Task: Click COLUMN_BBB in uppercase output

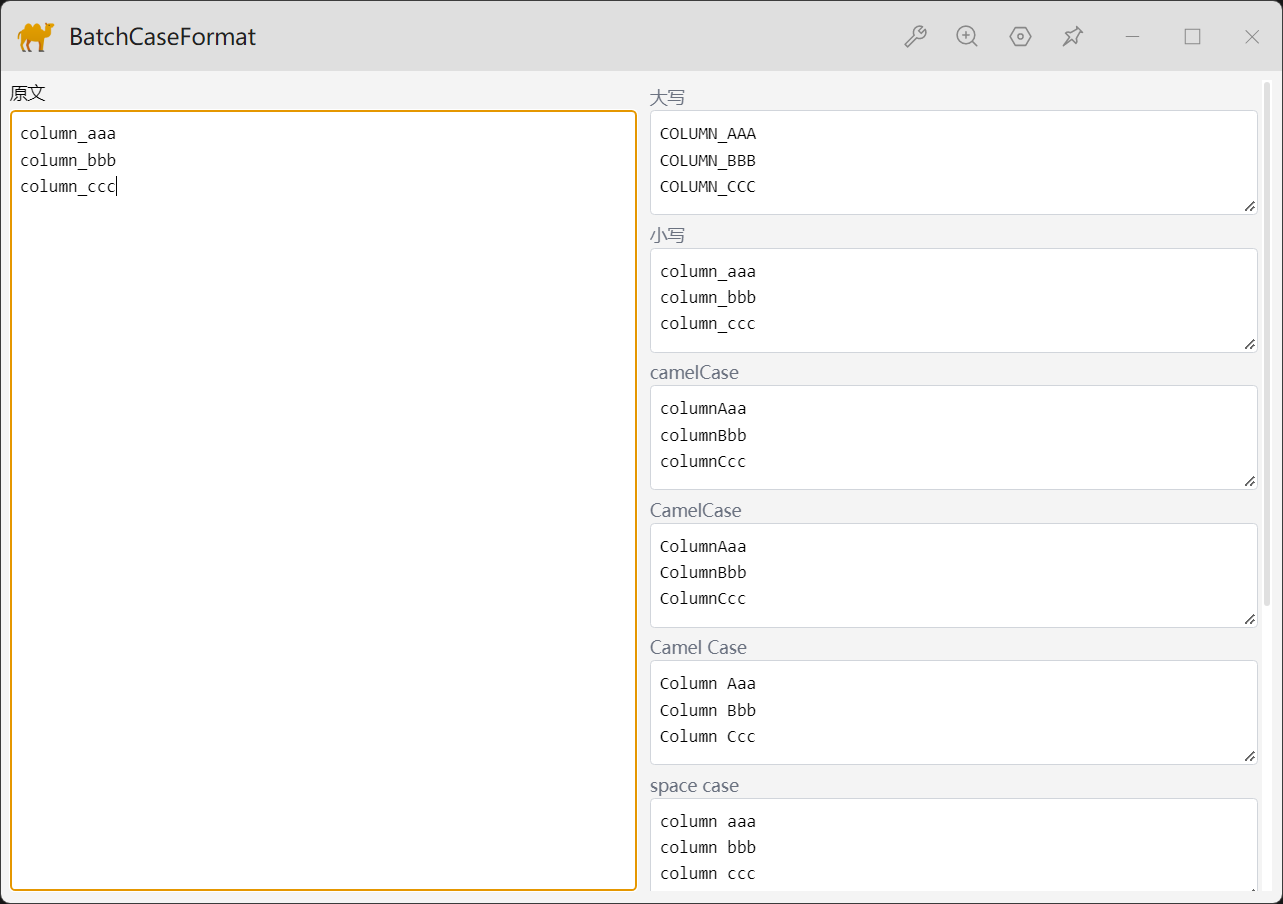Action: 708,160
